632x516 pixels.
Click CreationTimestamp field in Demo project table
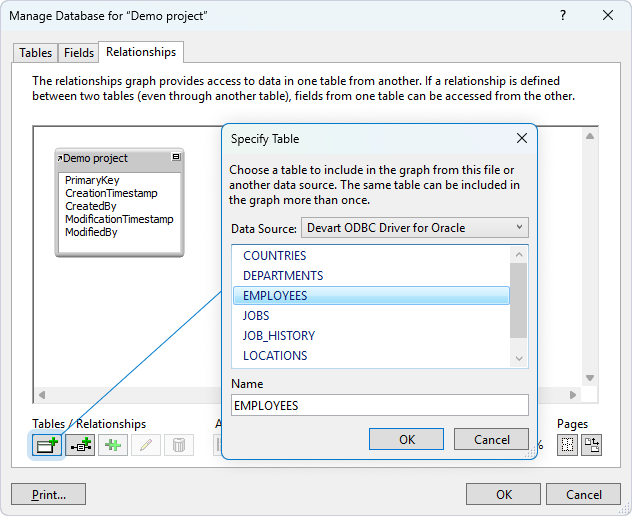111,193
